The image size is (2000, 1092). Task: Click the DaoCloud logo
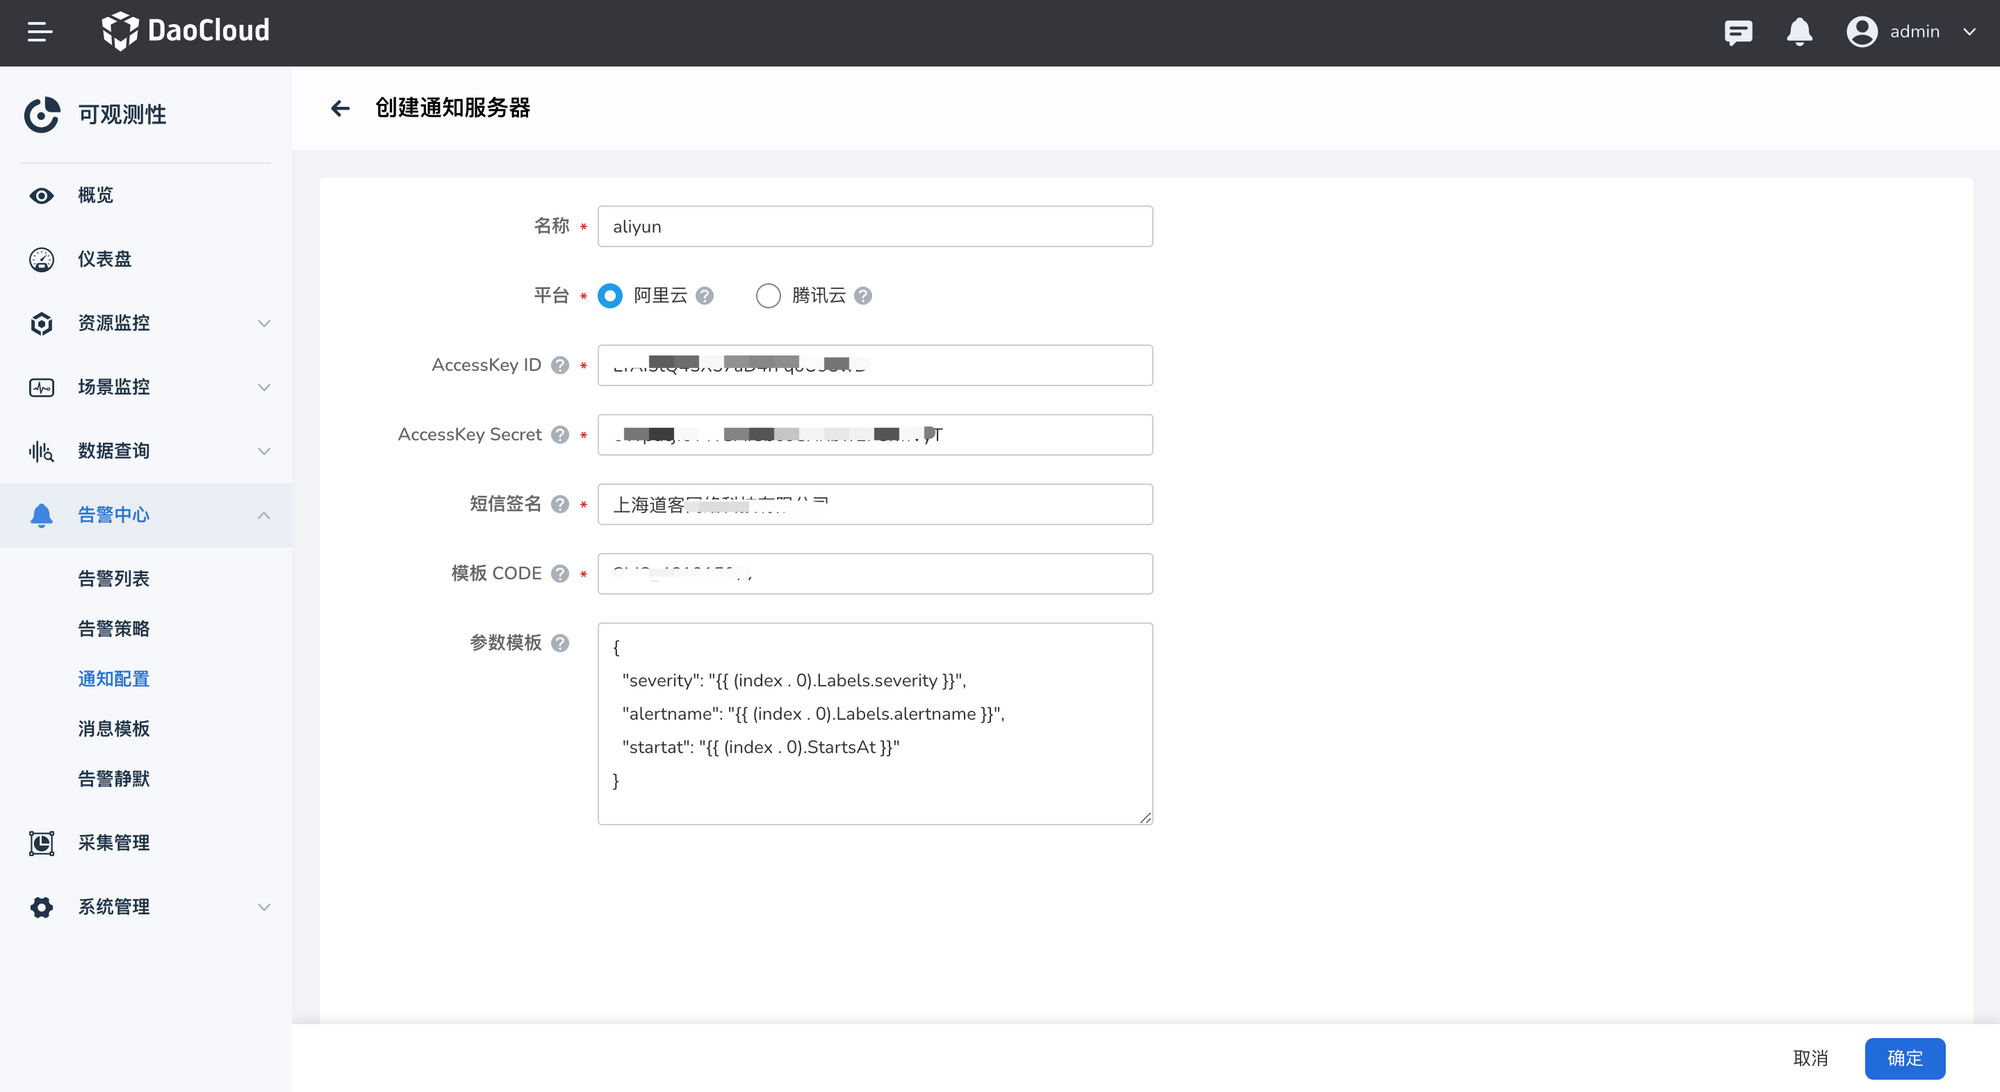click(x=186, y=31)
